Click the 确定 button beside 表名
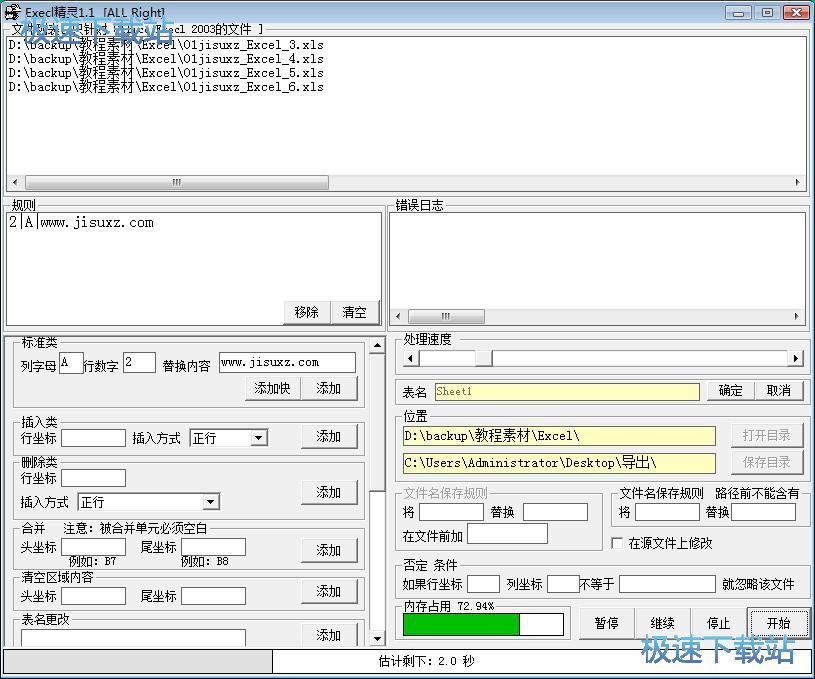815x679 pixels. 730,390
